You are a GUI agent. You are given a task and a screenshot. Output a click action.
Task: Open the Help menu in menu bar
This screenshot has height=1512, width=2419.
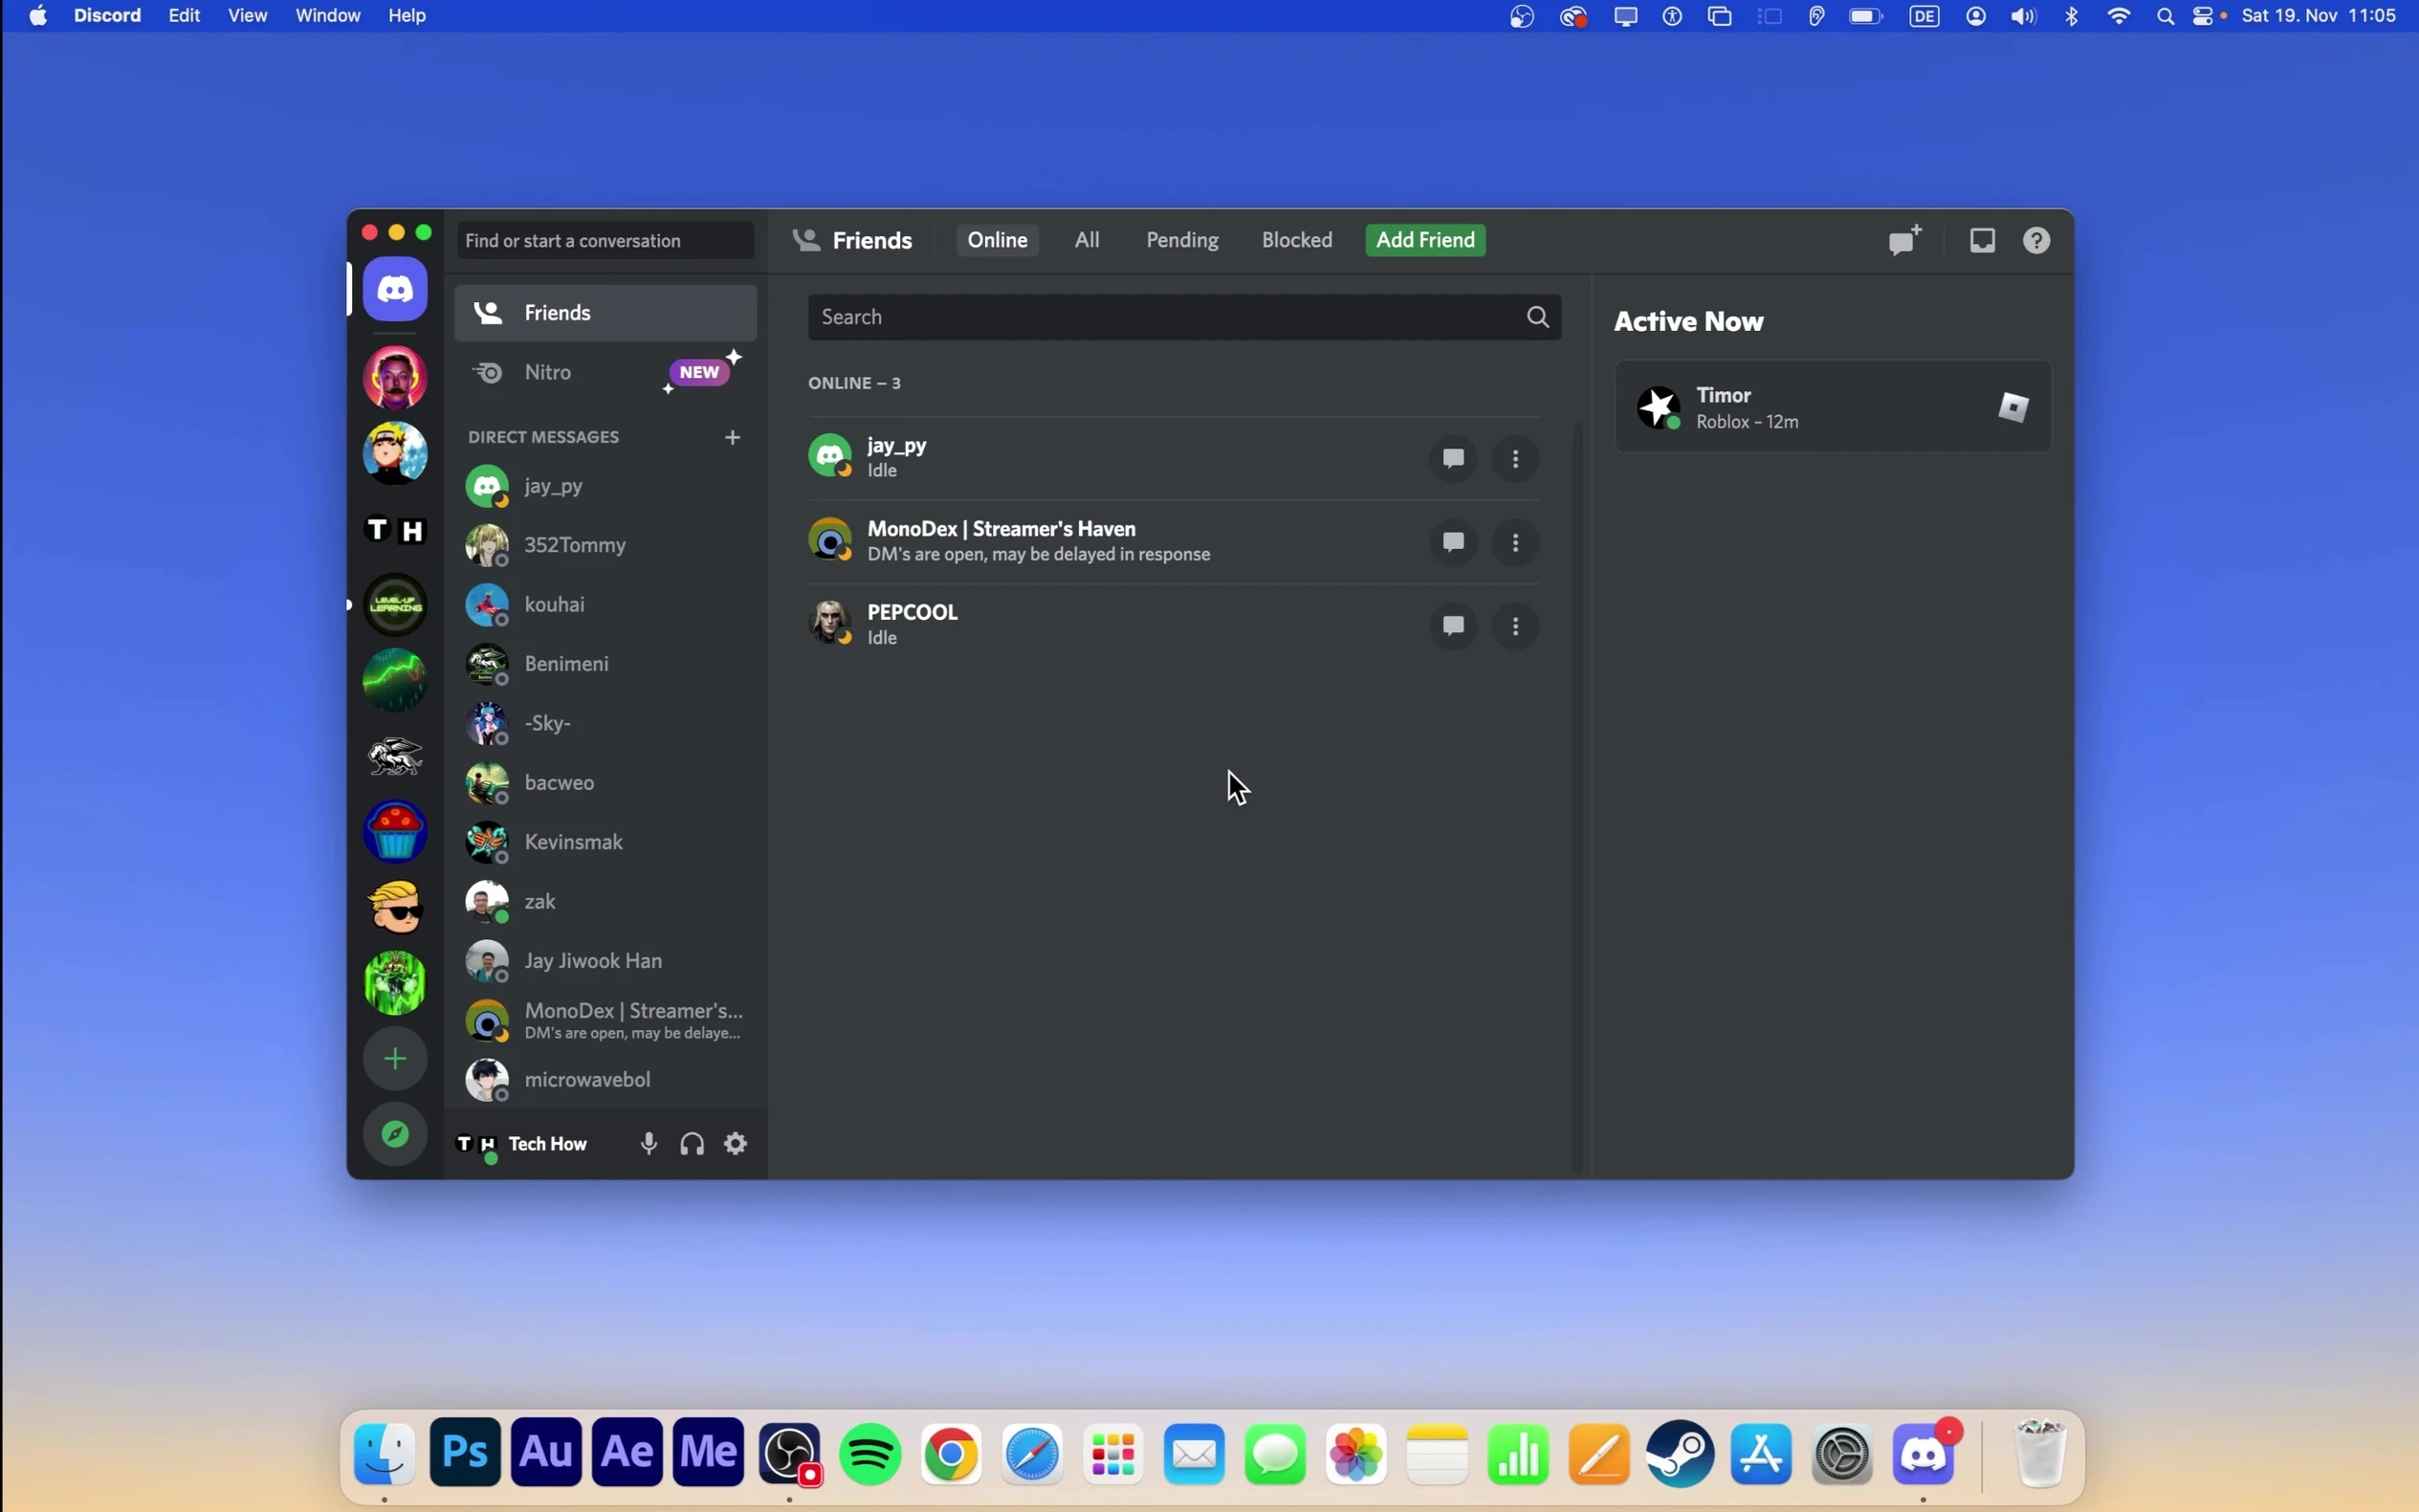pos(407,16)
